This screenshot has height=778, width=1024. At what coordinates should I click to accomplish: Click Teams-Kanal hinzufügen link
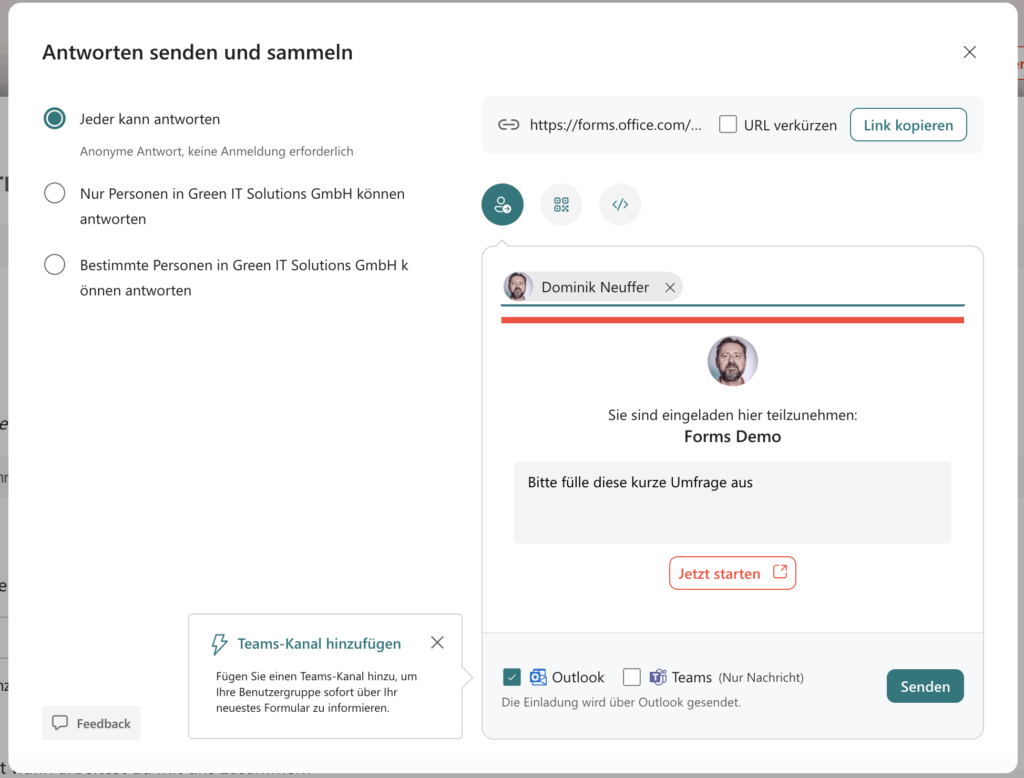pos(319,643)
